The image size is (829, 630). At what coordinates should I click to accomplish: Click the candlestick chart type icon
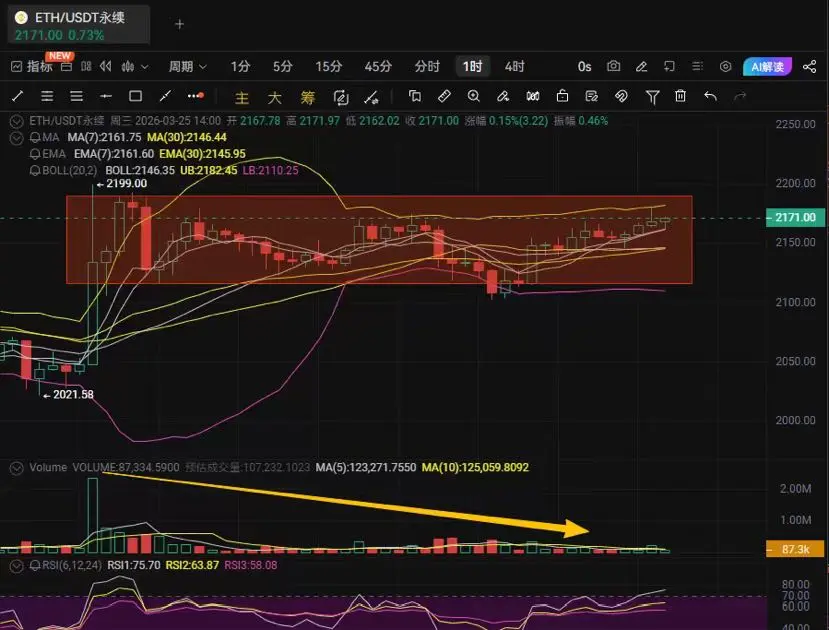[x=128, y=67]
